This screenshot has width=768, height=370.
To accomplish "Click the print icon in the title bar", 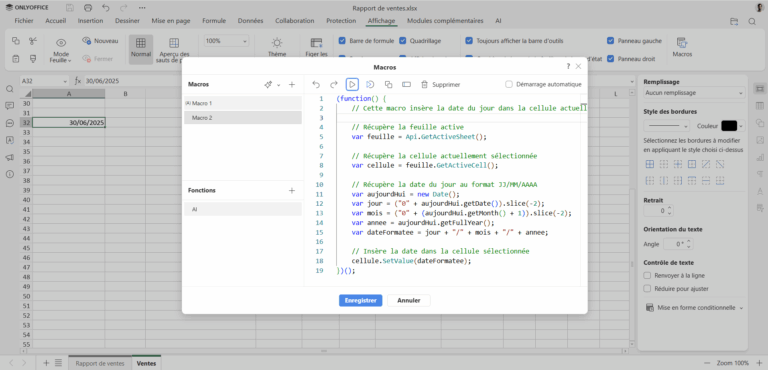I will pos(88,8).
